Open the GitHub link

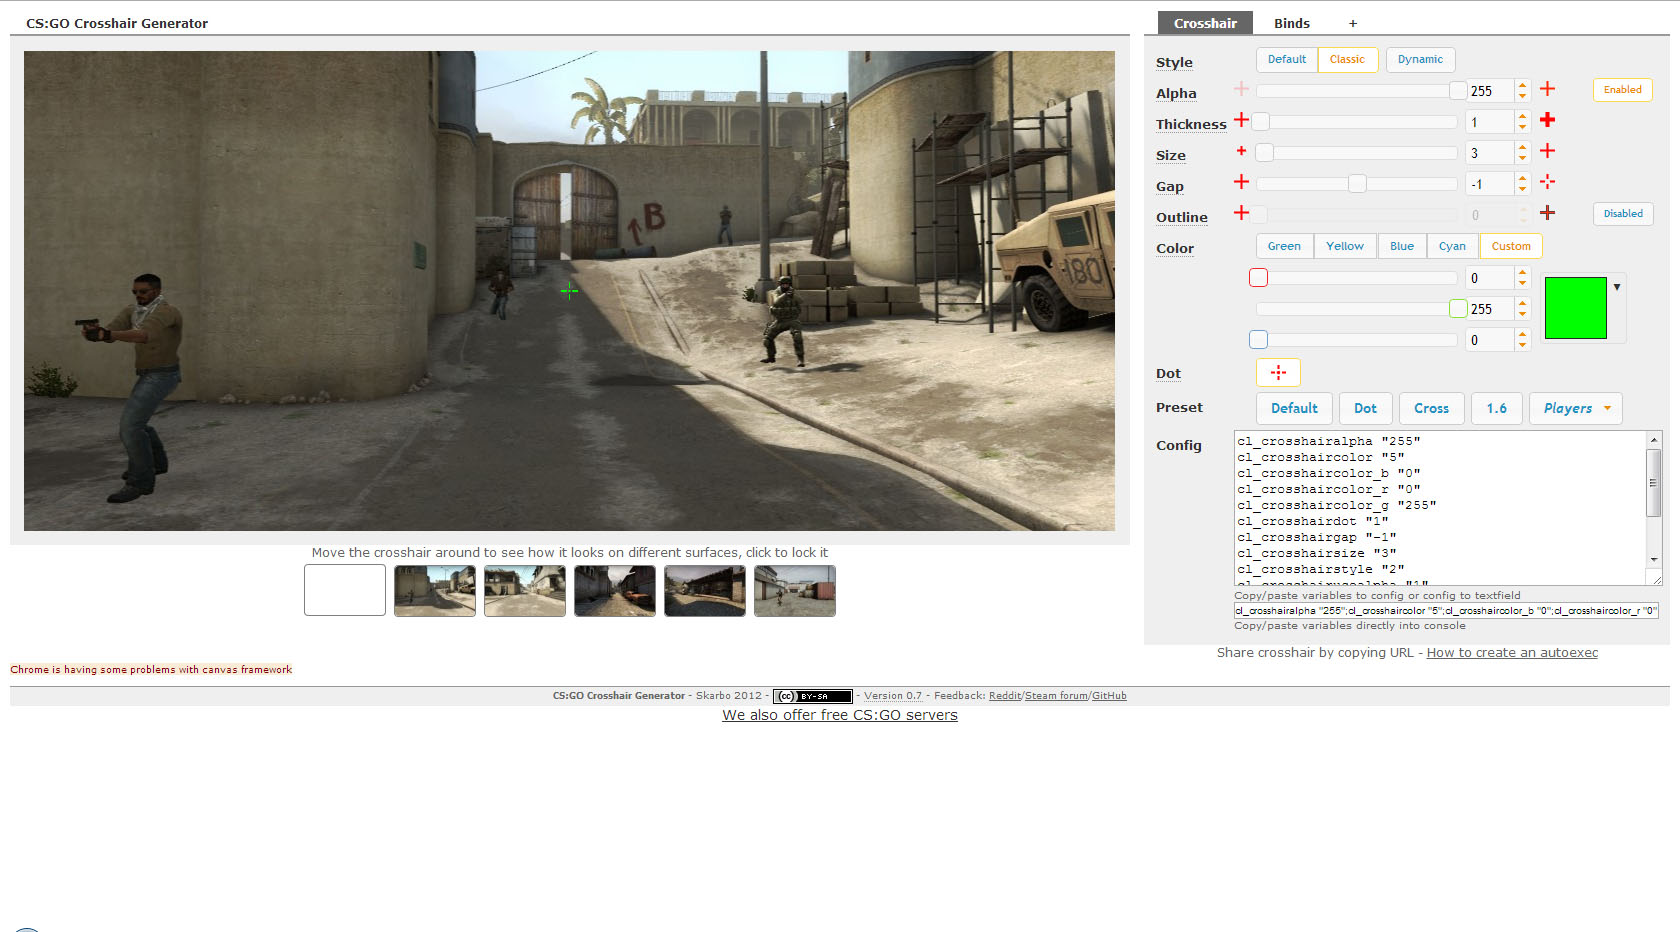[x=1109, y=696]
